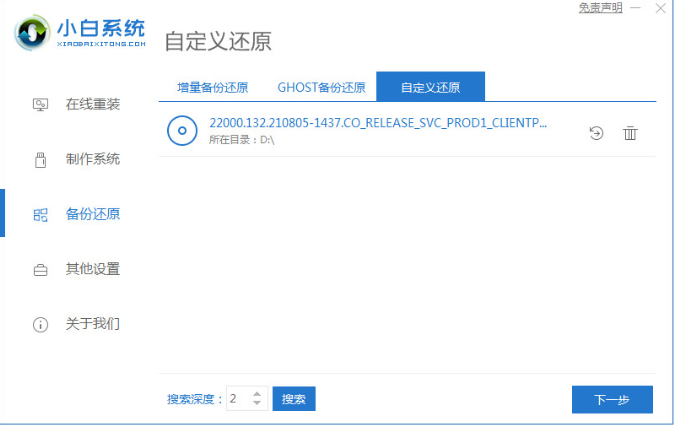Click the 搜索深度 number input field
The image size is (674, 425).
point(238,399)
